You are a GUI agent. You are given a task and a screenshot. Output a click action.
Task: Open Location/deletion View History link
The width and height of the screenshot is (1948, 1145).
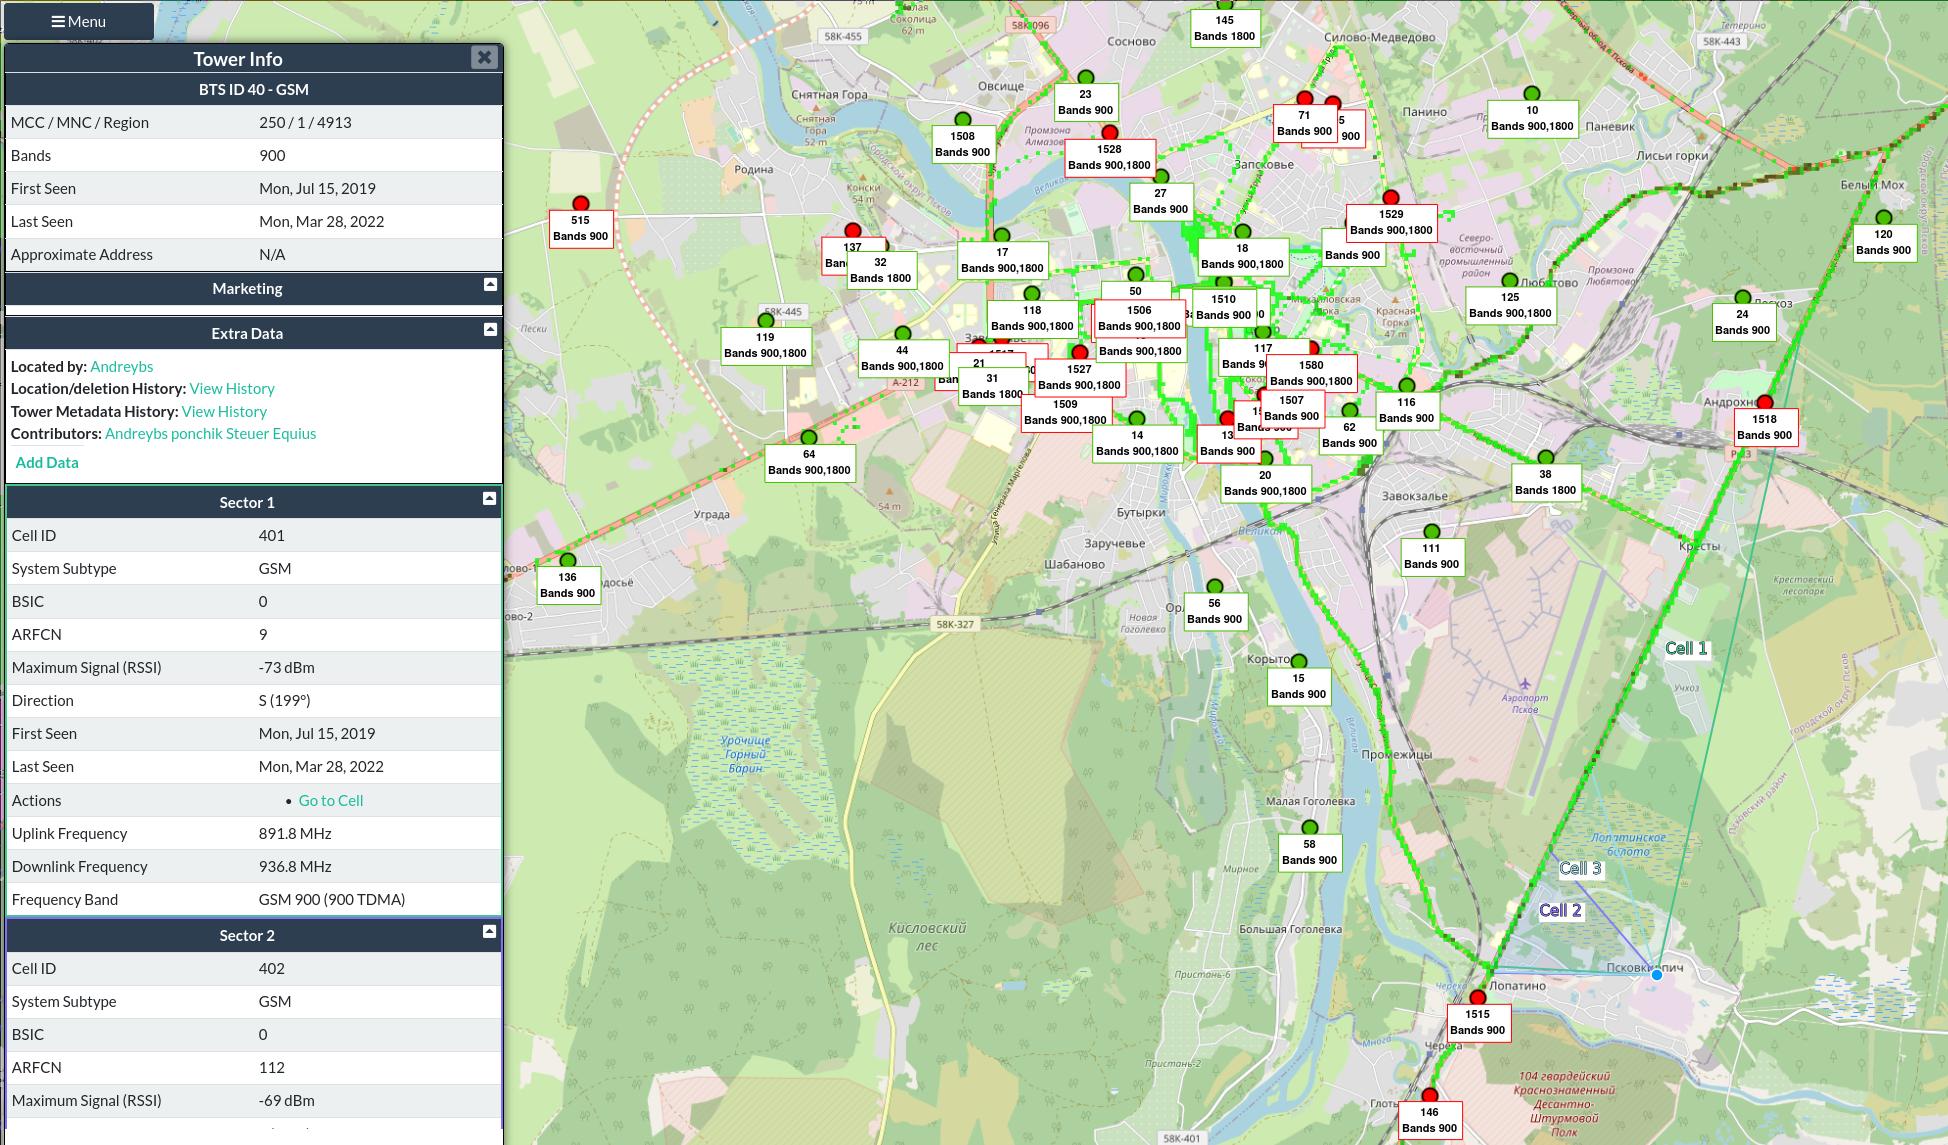(x=232, y=389)
